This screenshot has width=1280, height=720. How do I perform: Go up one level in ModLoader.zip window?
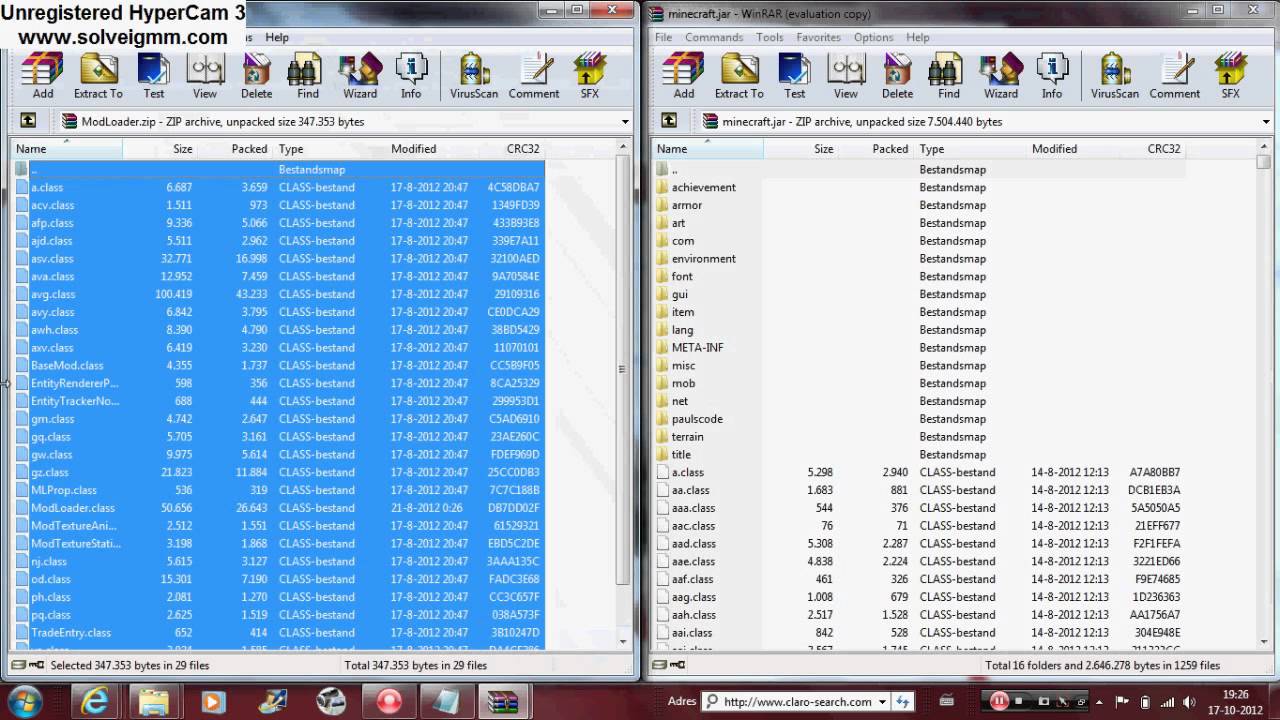click(x=28, y=121)
